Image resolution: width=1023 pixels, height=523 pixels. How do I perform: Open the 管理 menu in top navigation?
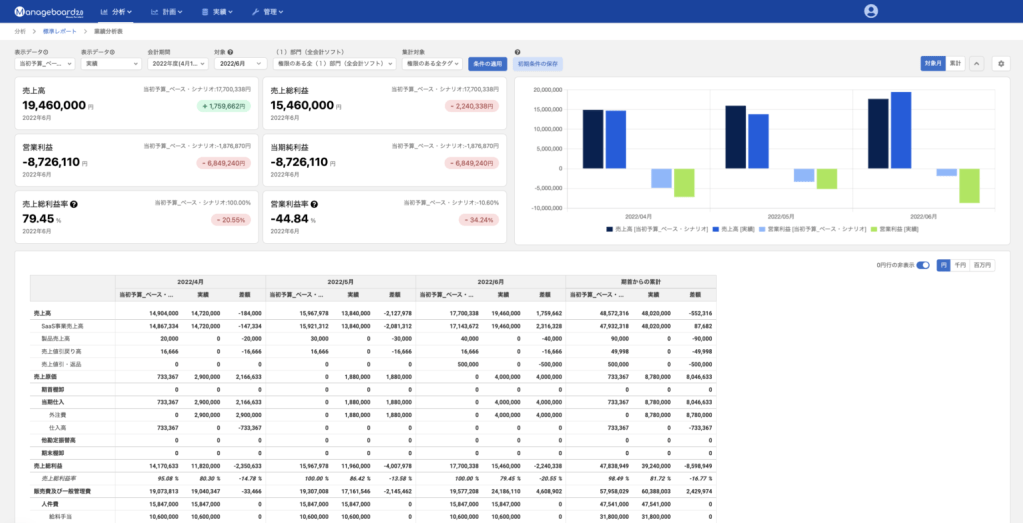coord(267,11)
